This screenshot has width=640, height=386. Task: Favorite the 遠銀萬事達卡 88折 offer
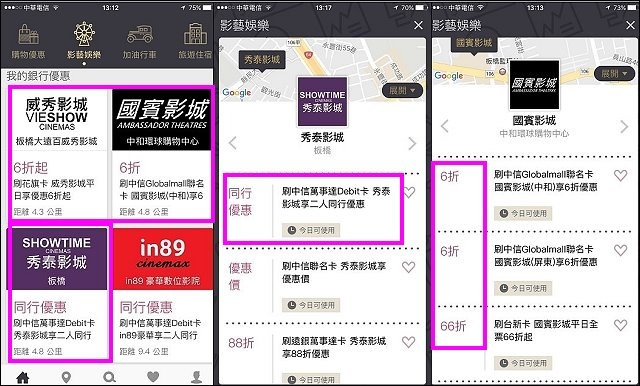(x=409, y=342)
